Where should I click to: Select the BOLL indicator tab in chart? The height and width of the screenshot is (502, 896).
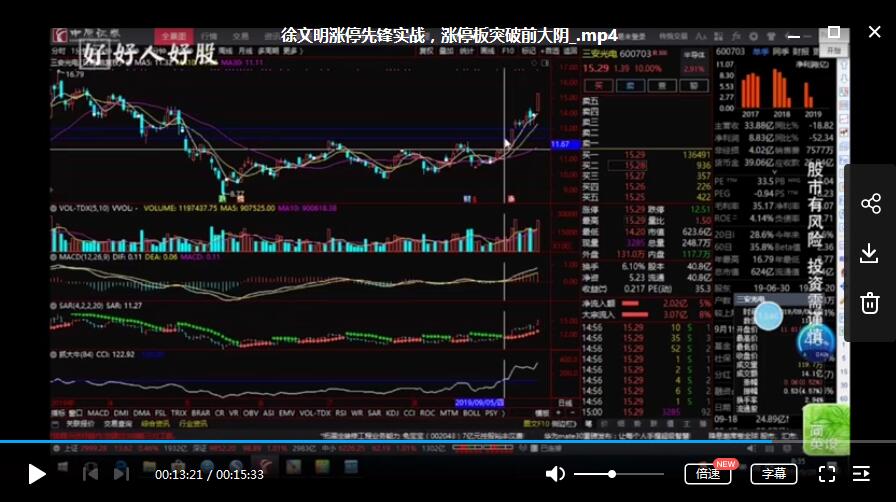click(471, 413)
